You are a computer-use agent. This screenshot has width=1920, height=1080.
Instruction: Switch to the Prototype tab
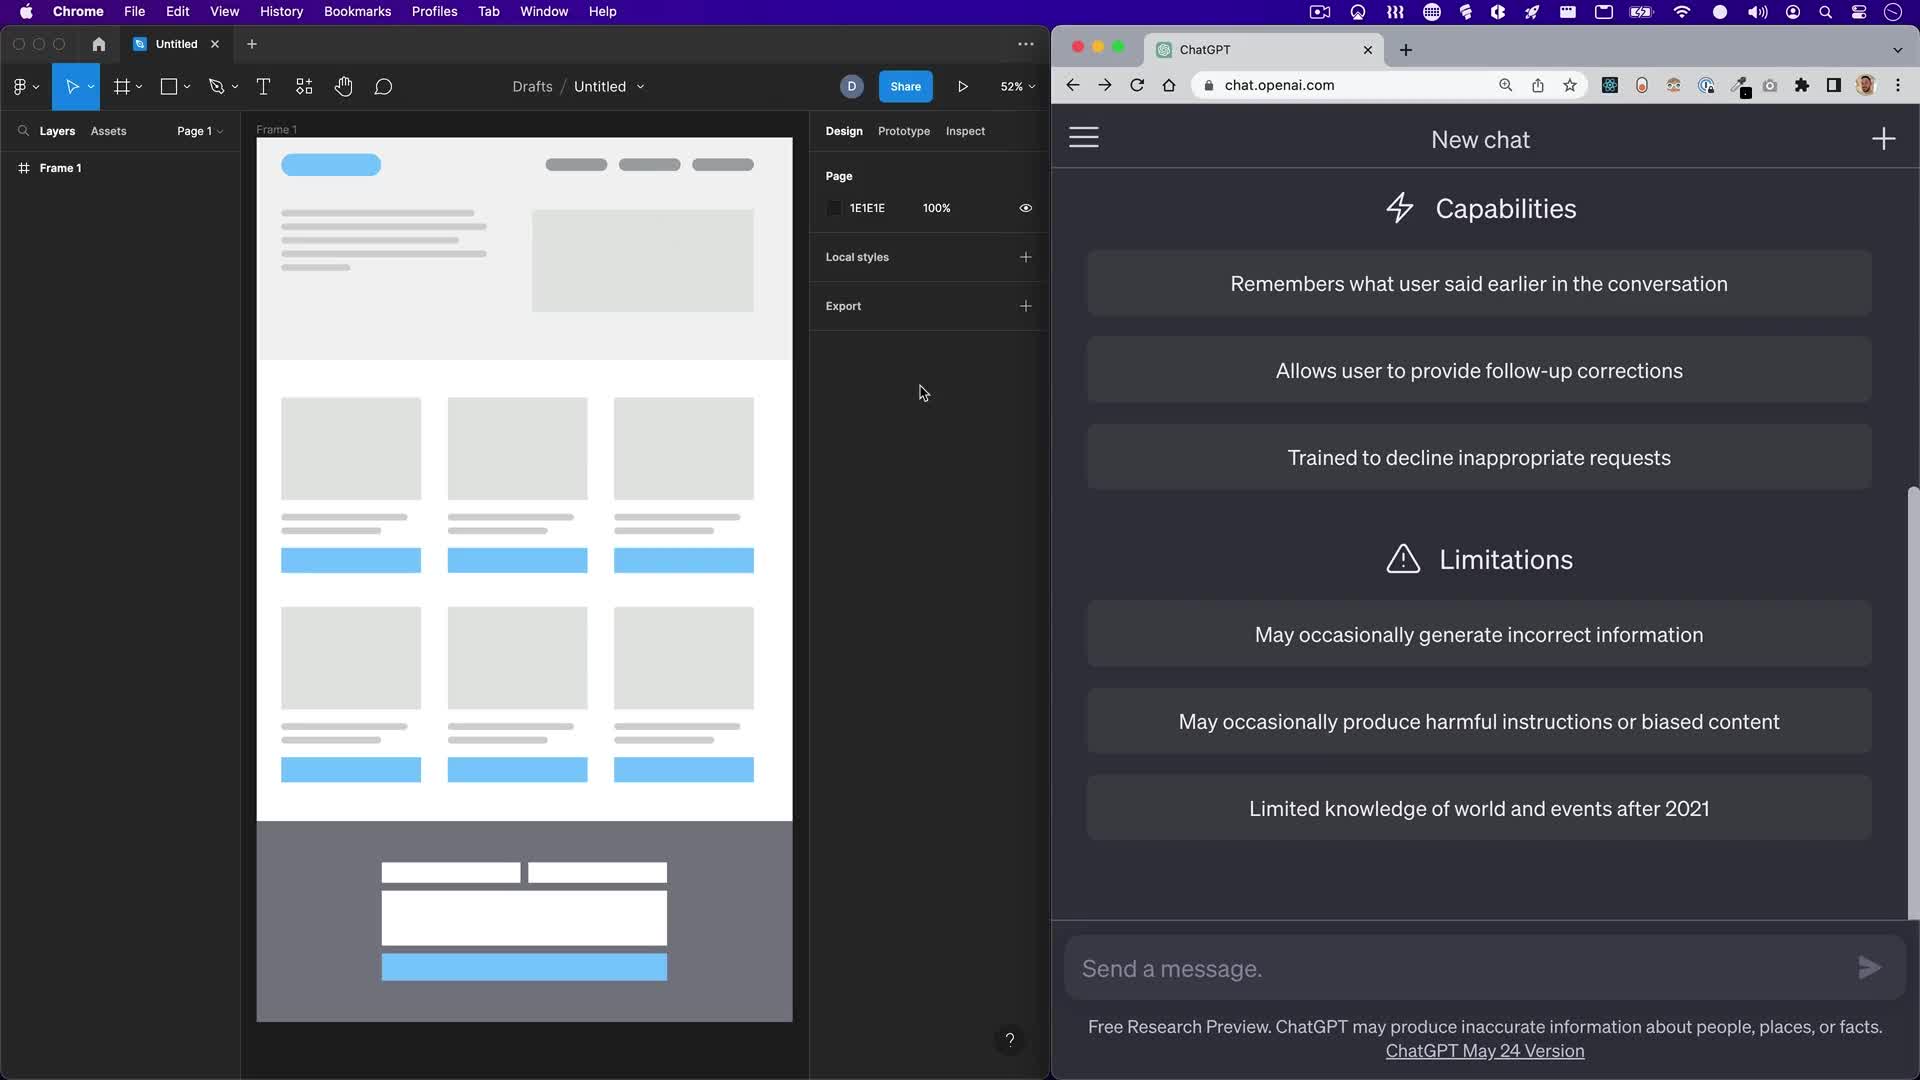pos(904,131)
